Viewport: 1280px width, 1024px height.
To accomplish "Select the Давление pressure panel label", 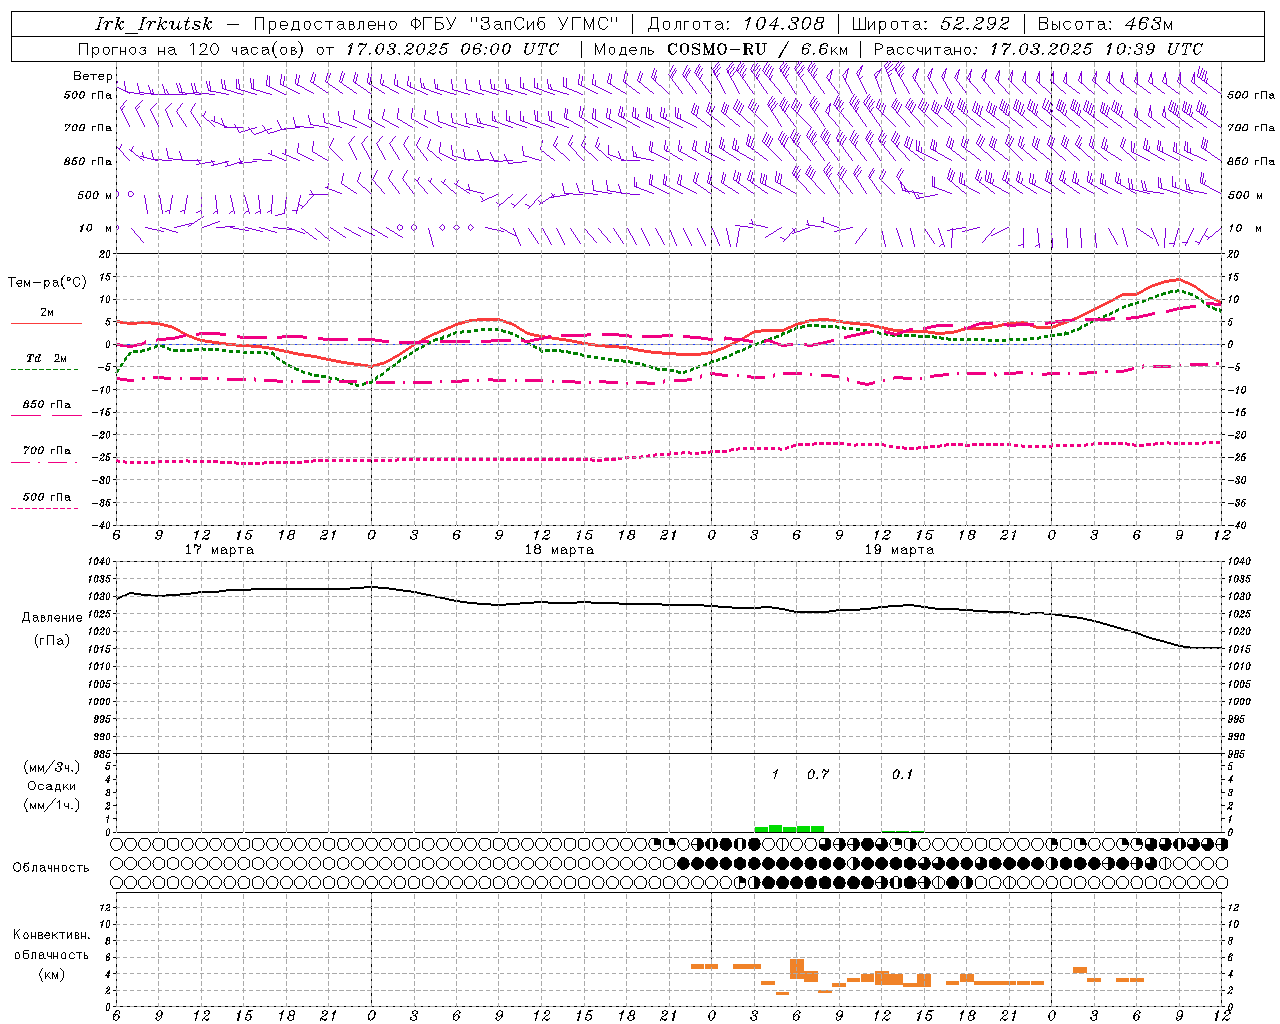I will [52, 618].
